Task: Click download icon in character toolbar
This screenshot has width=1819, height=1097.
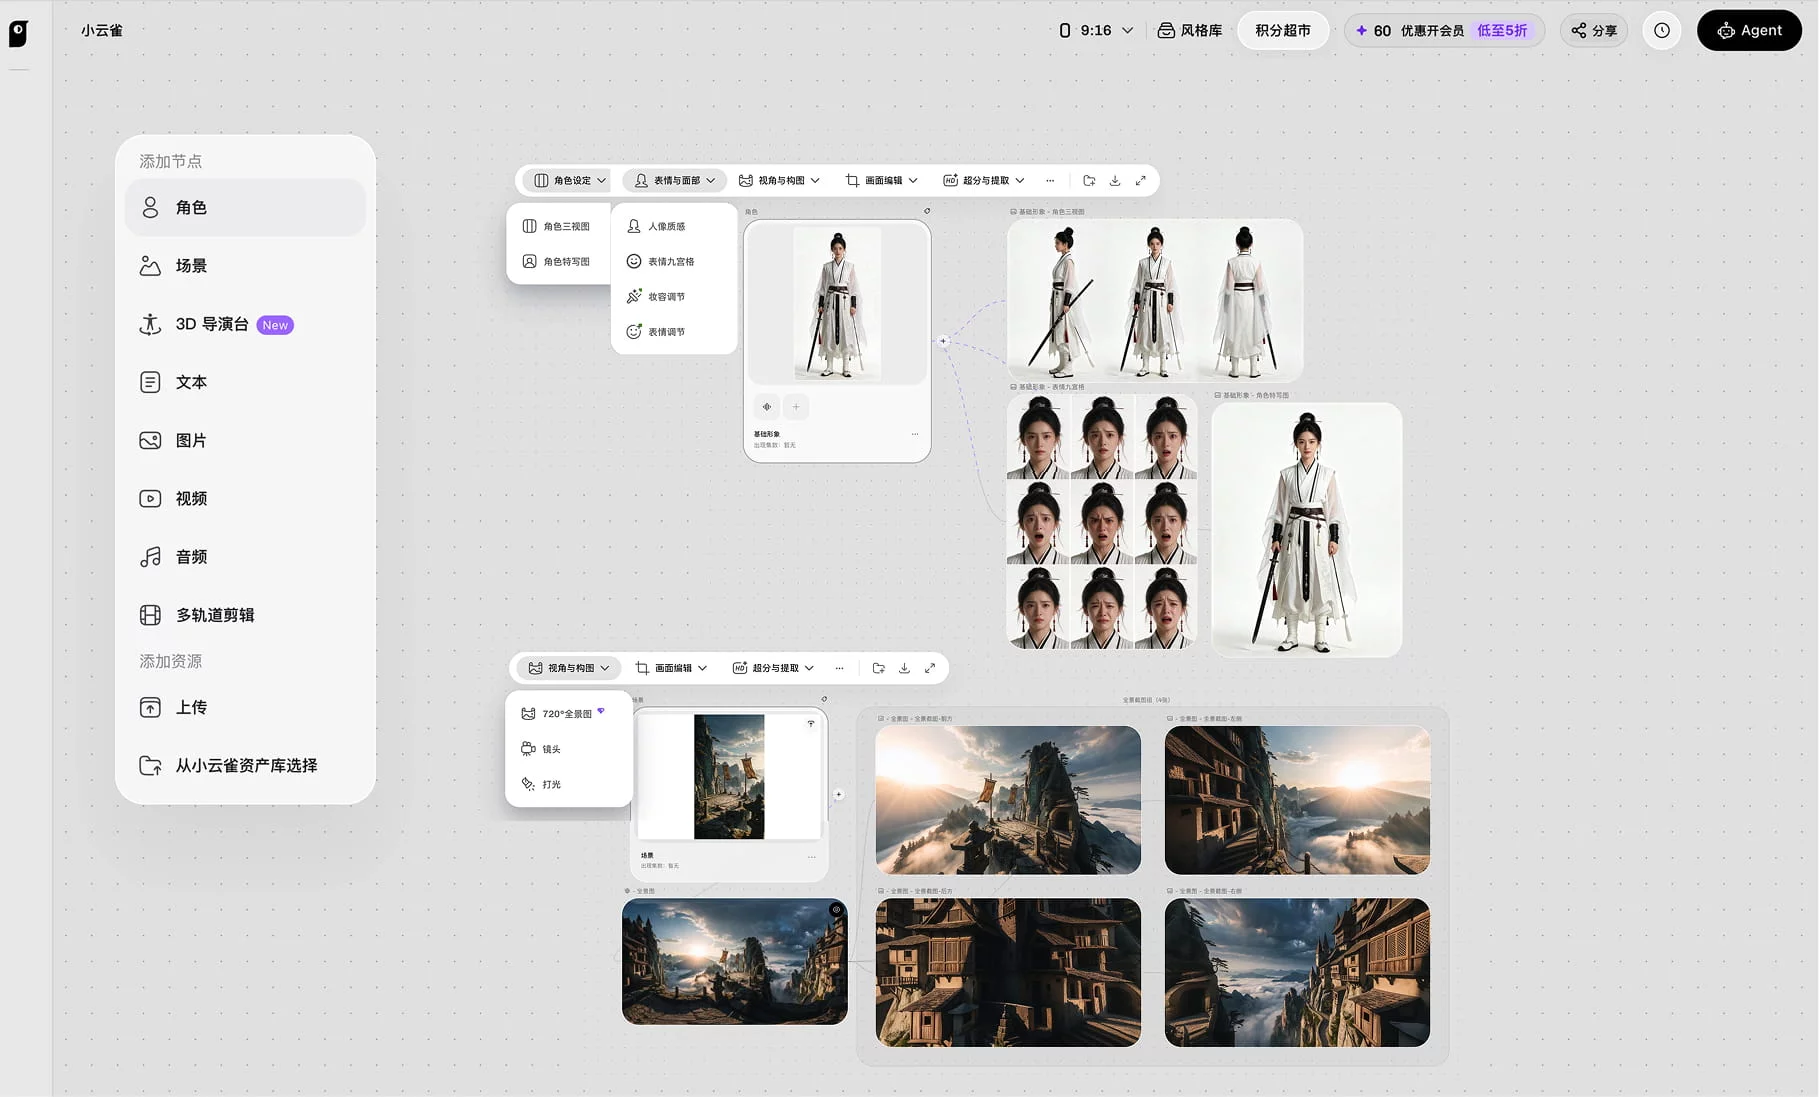Action: 1115,180
